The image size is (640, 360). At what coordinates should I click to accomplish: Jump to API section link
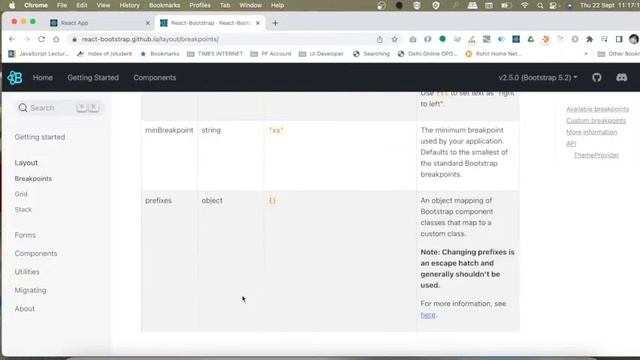(571, 144)
